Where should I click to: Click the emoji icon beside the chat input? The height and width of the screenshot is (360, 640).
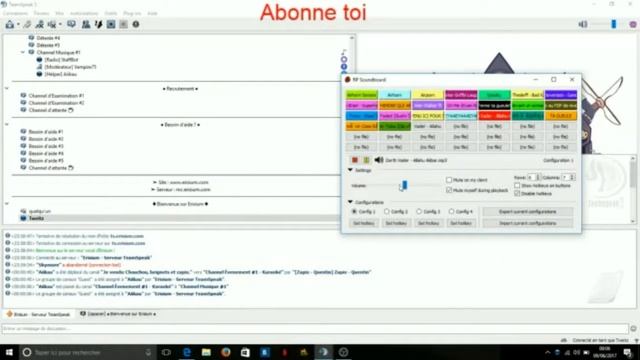[633, 329]
